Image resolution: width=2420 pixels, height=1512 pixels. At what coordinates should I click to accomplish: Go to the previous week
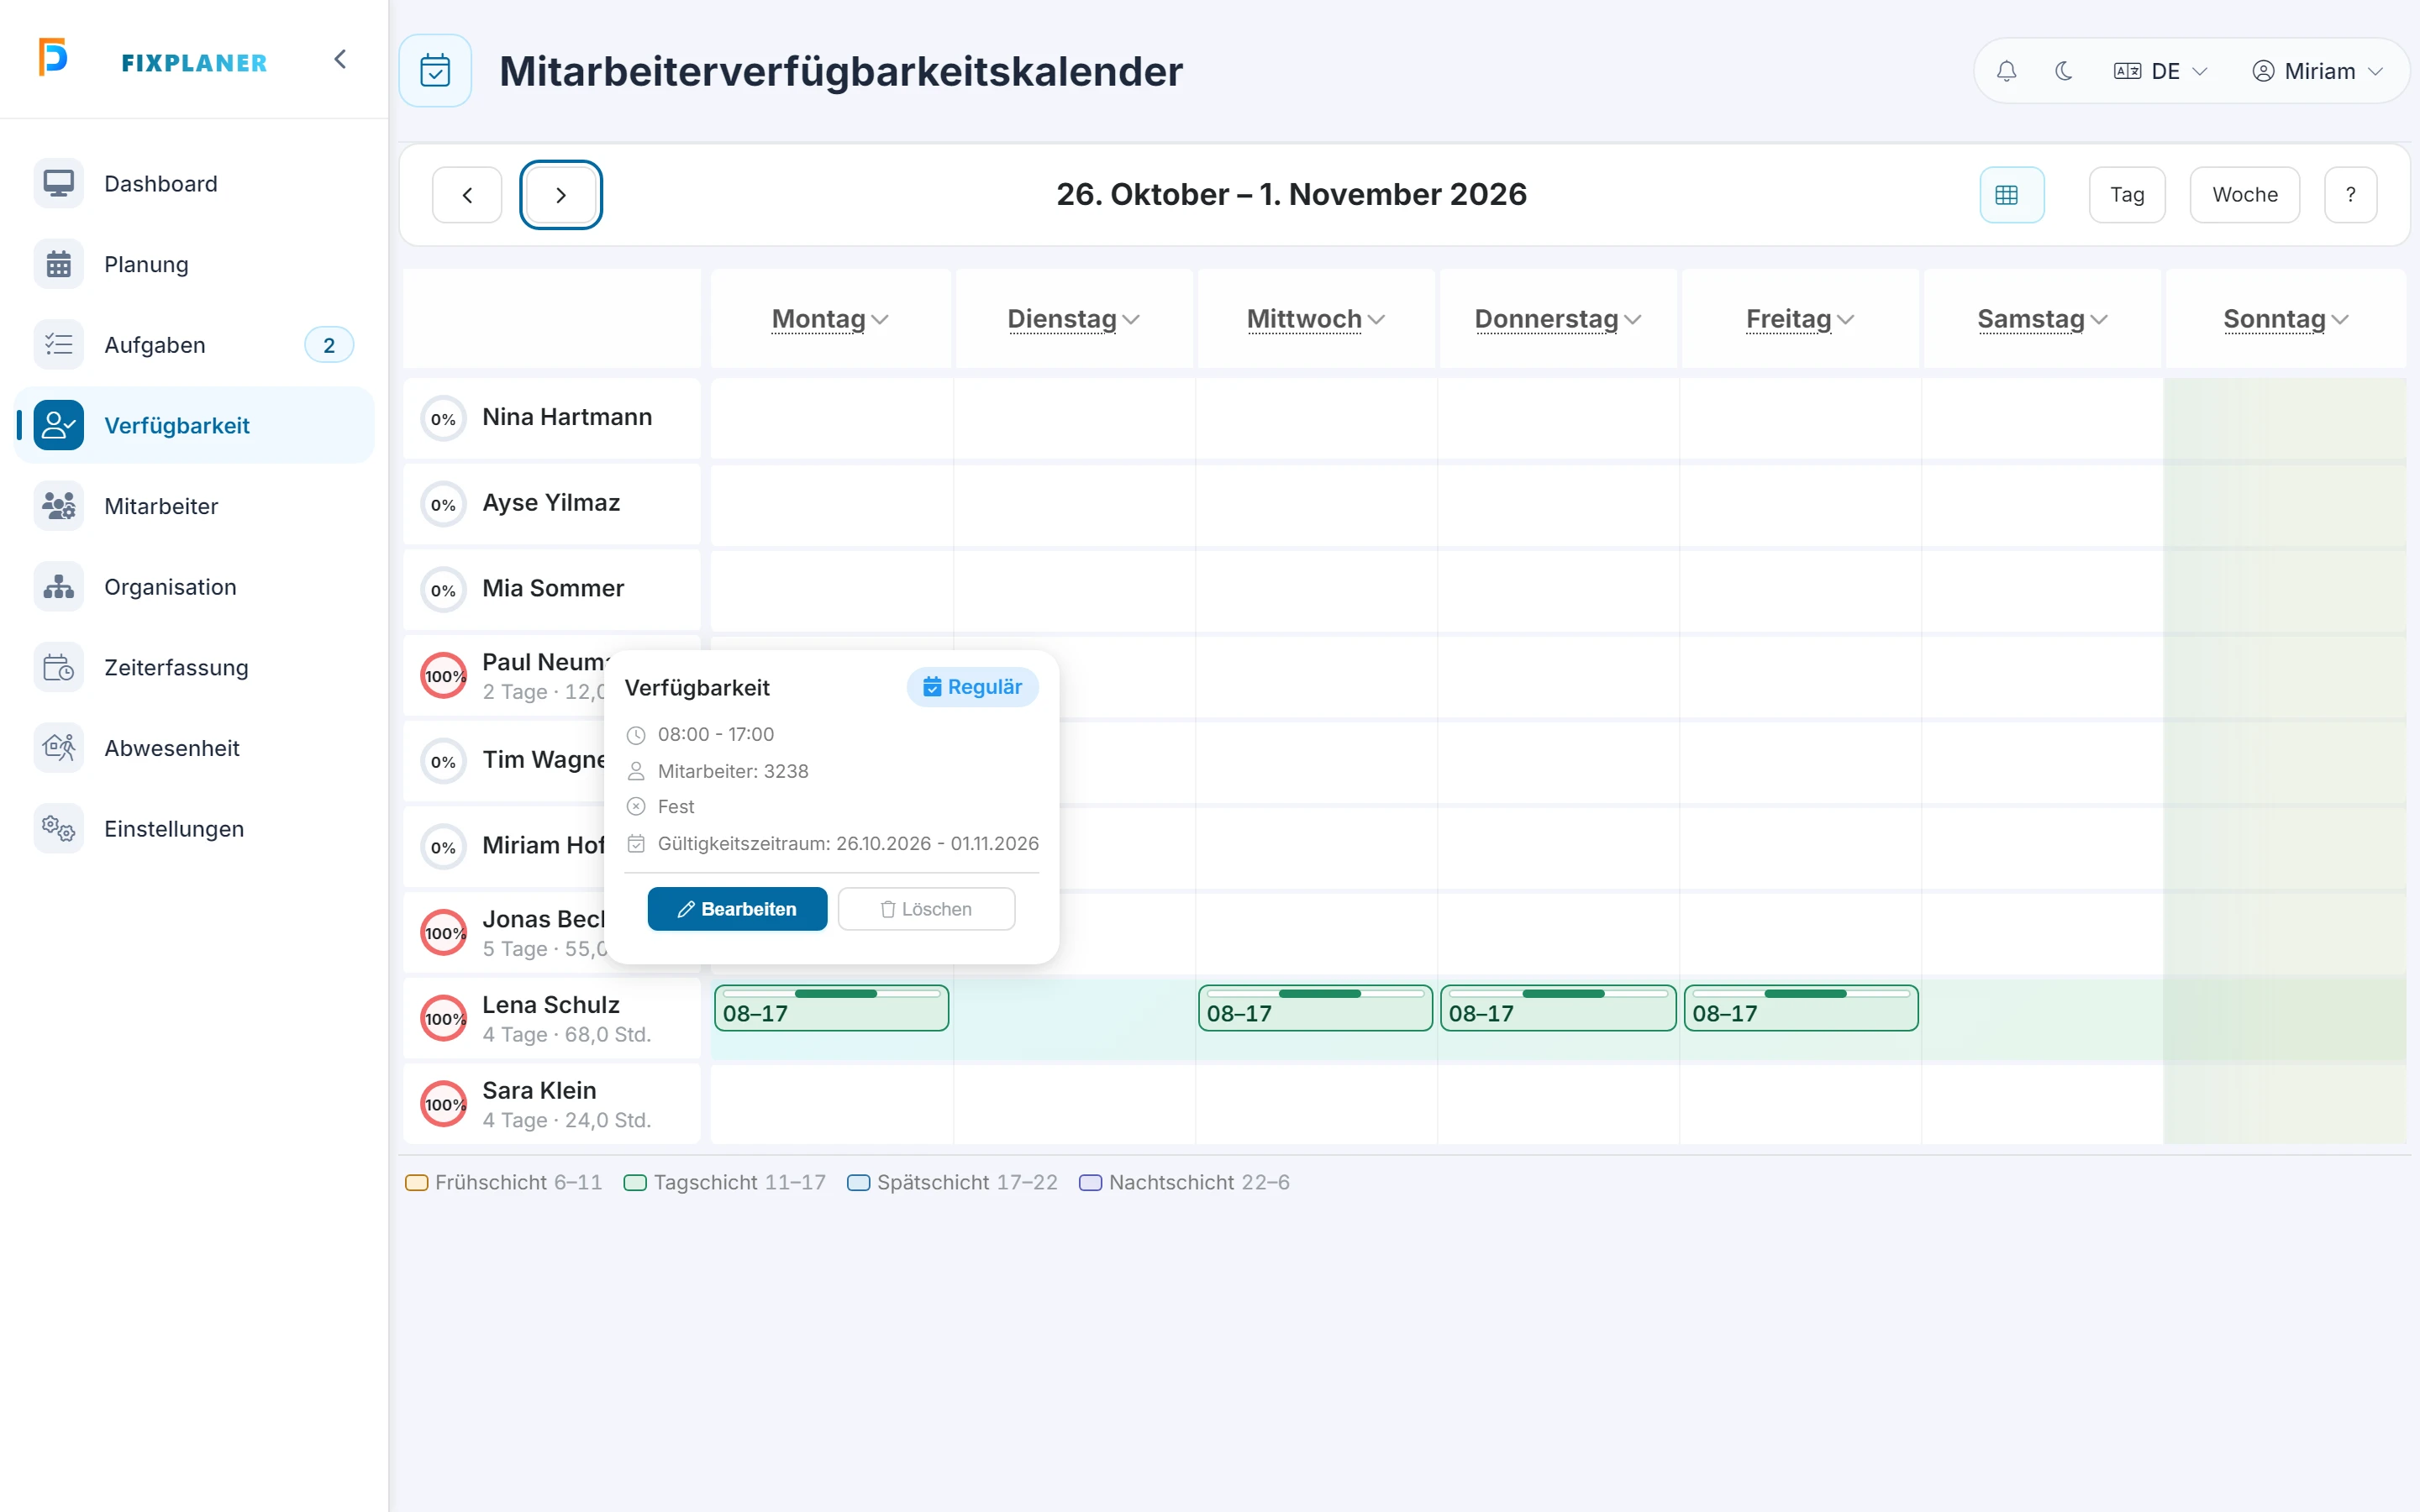[467, 195]
